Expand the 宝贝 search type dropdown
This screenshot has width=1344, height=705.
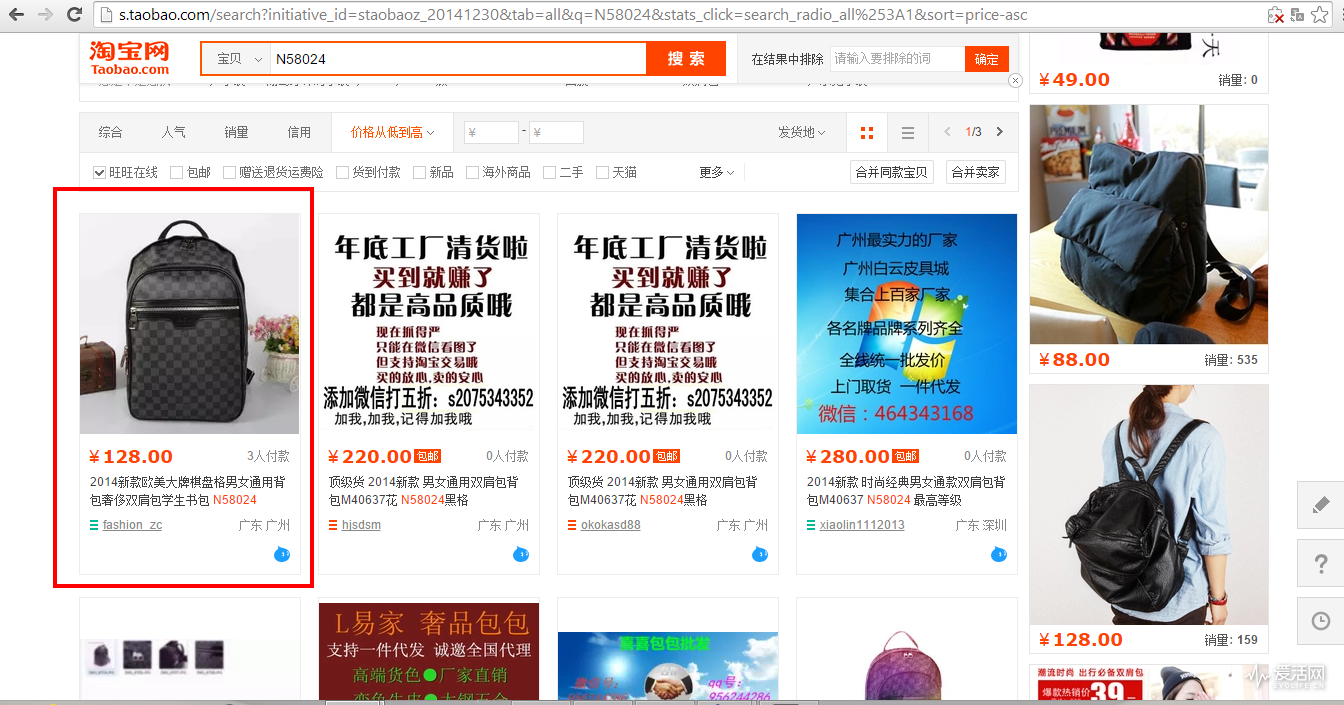tap(236, 59)
